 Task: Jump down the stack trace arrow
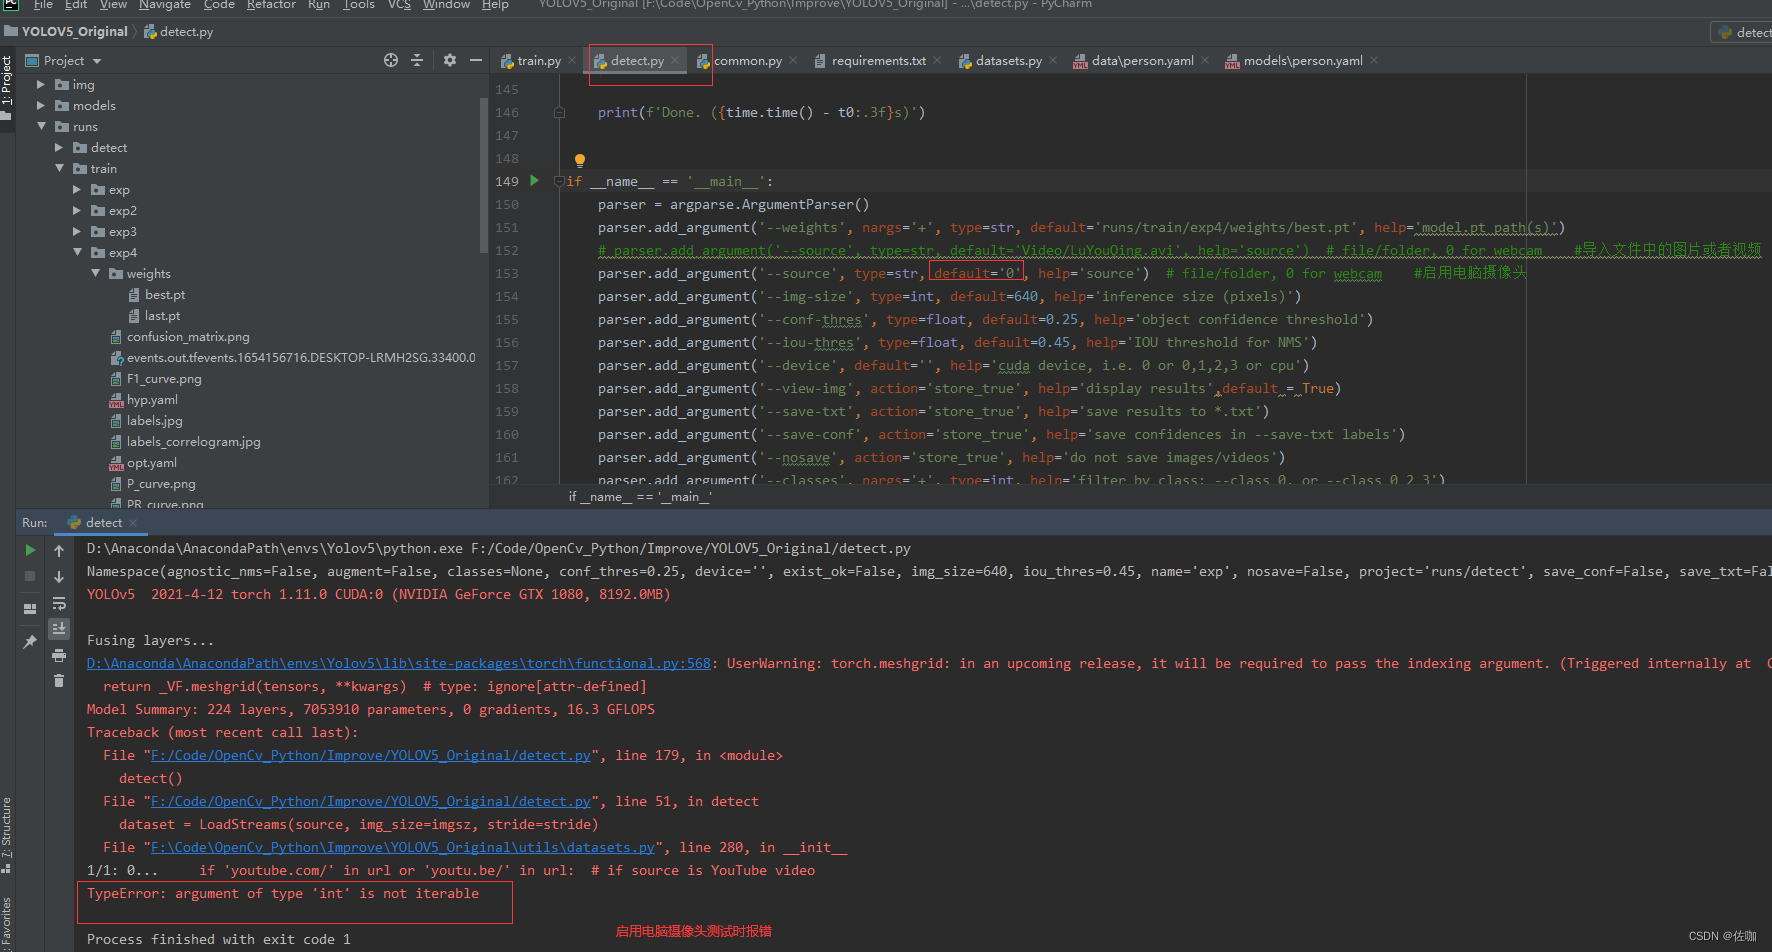click(59, 577)
